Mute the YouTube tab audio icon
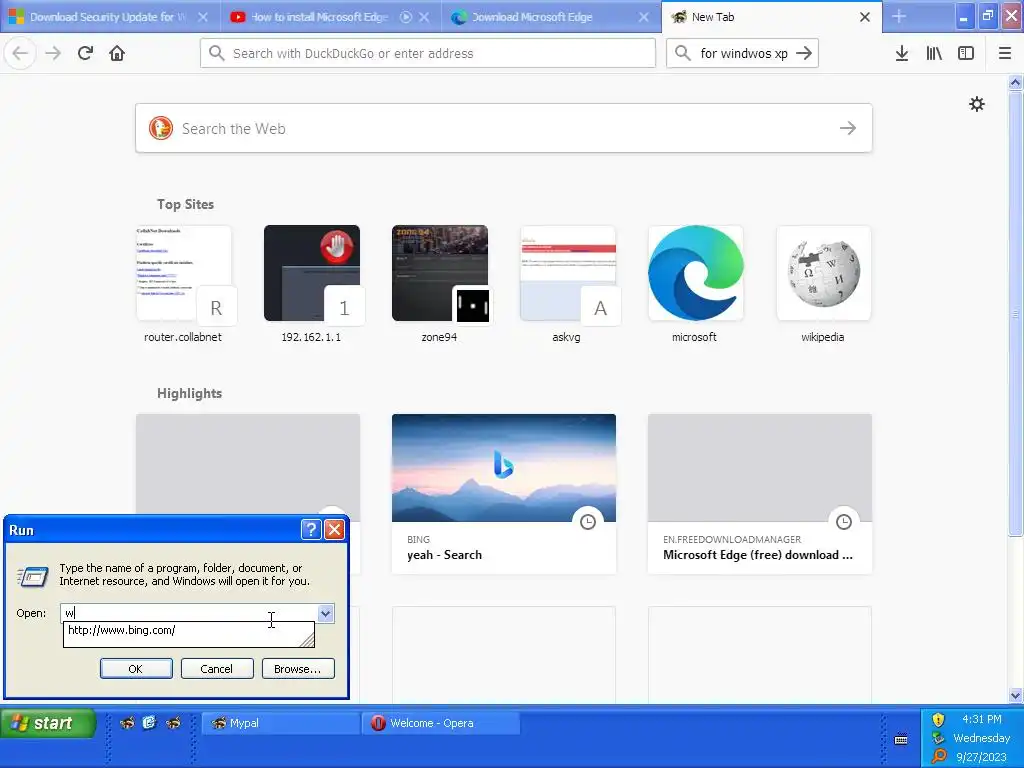 pos(406,17)
